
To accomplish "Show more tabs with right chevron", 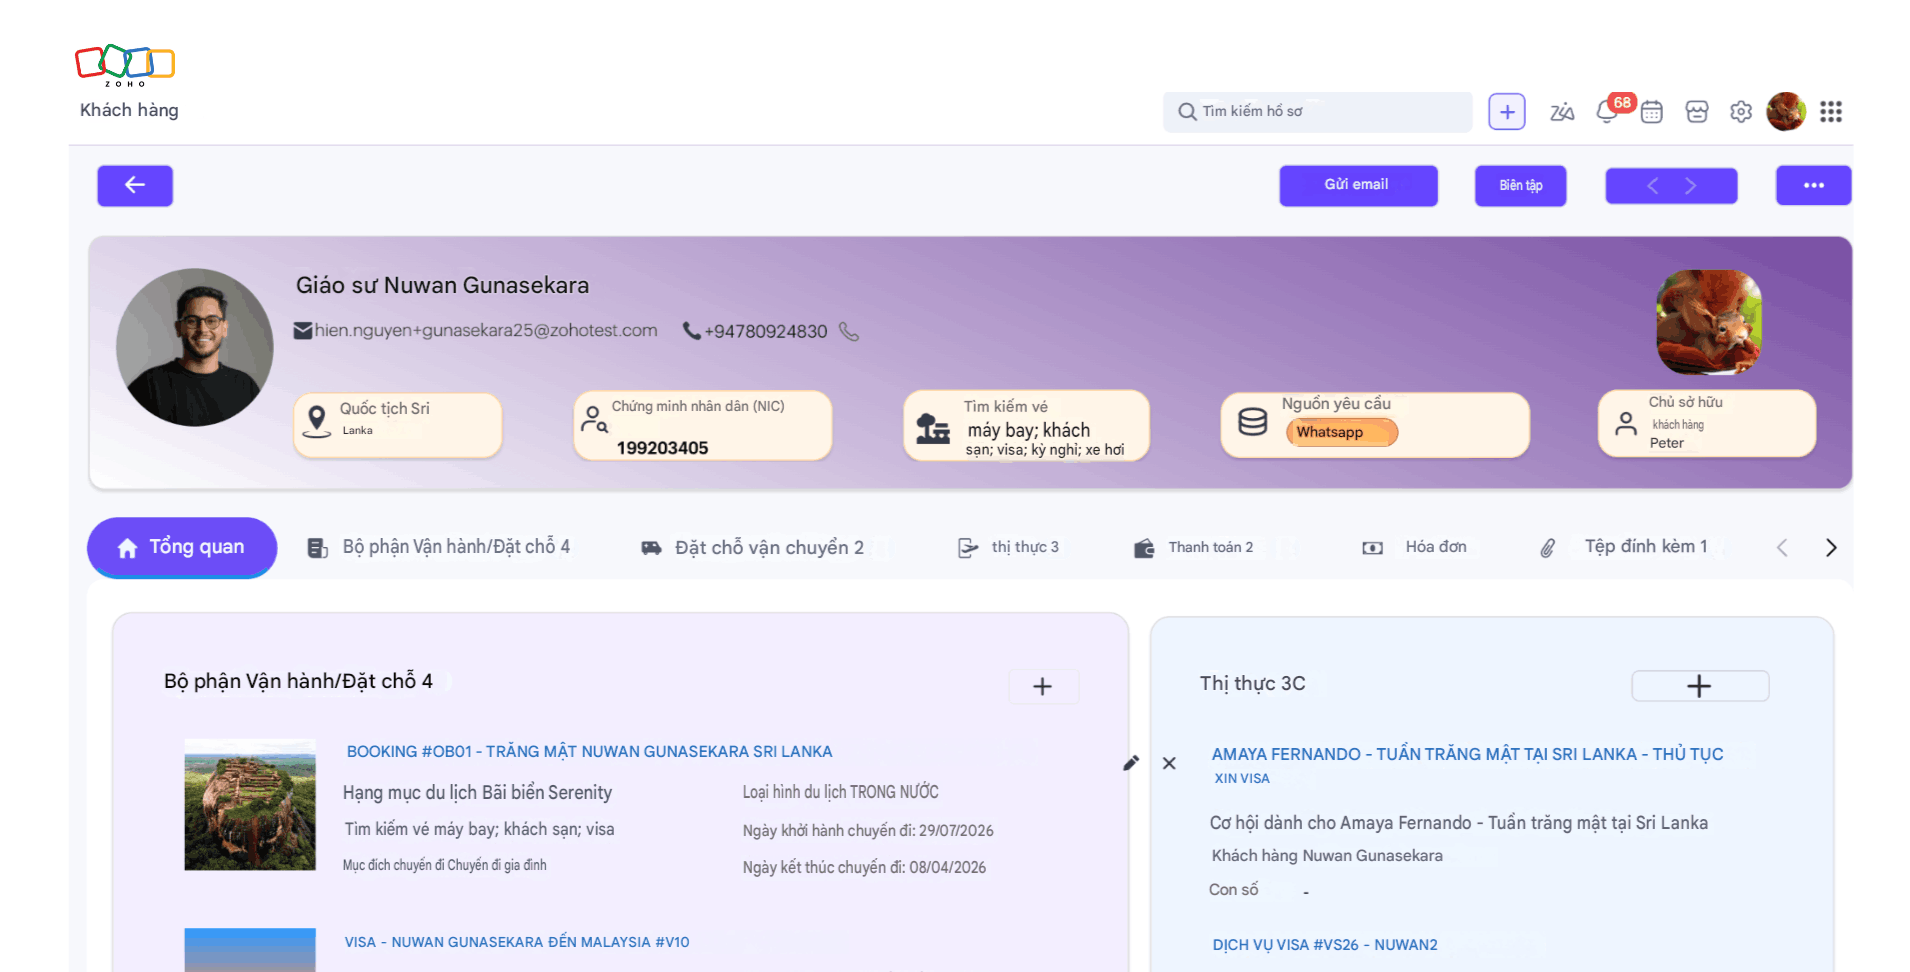I will coord(1831,547).
